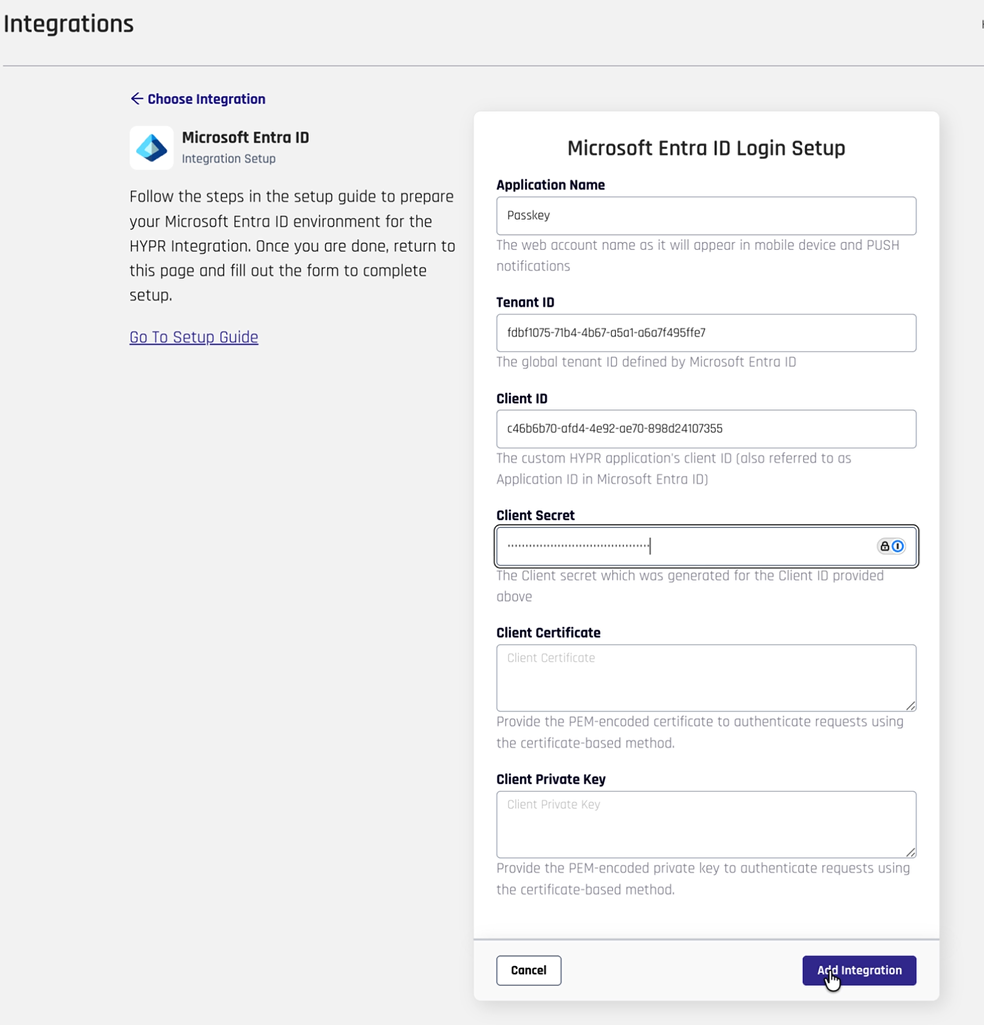This screenshot has width=984, height=1025.
Task: Click the Integrations page heading
Action: 69,24
